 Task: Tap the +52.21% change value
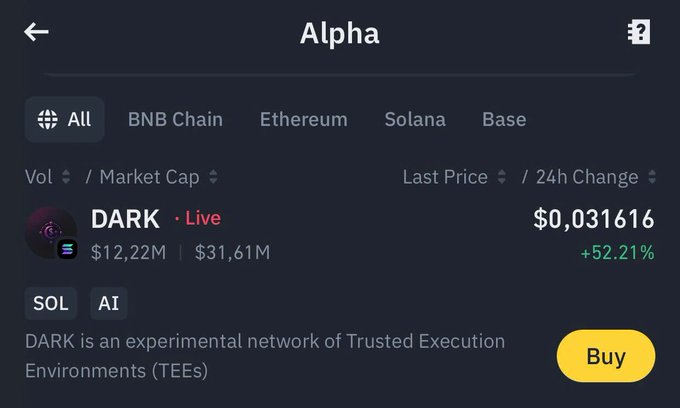tap(617, 253)
